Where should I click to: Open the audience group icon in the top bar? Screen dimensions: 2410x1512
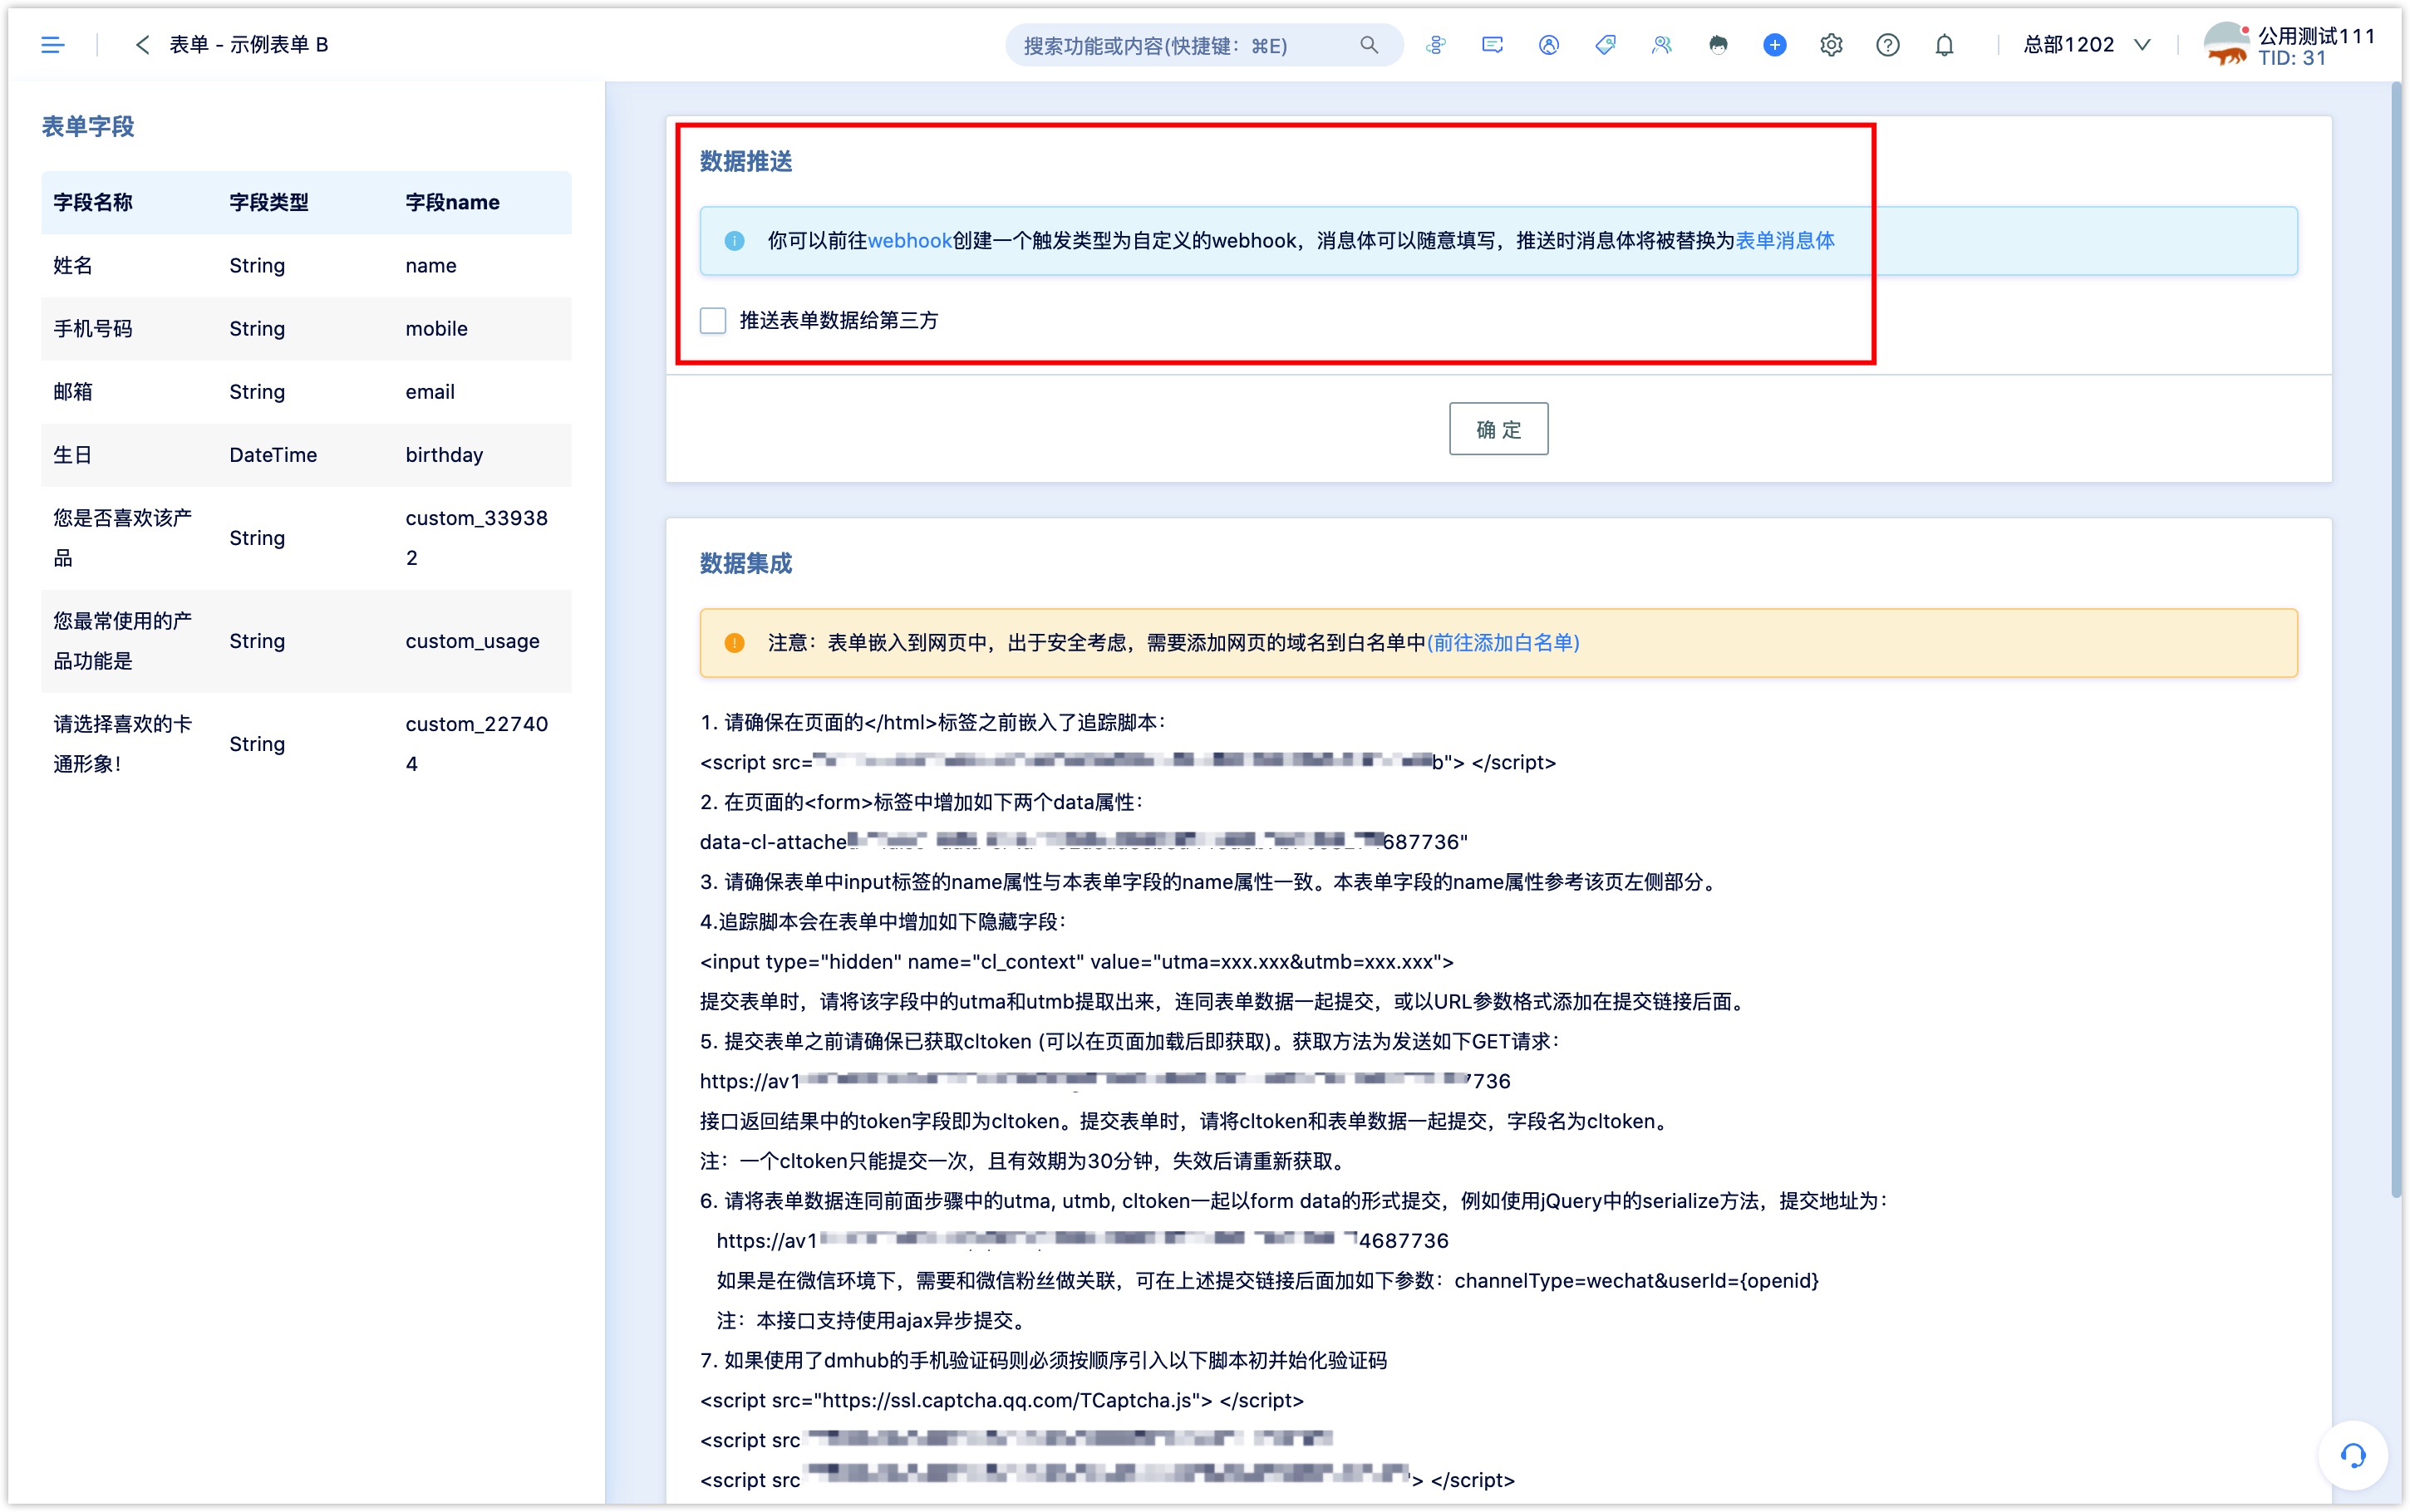(x=1662, y=45)
